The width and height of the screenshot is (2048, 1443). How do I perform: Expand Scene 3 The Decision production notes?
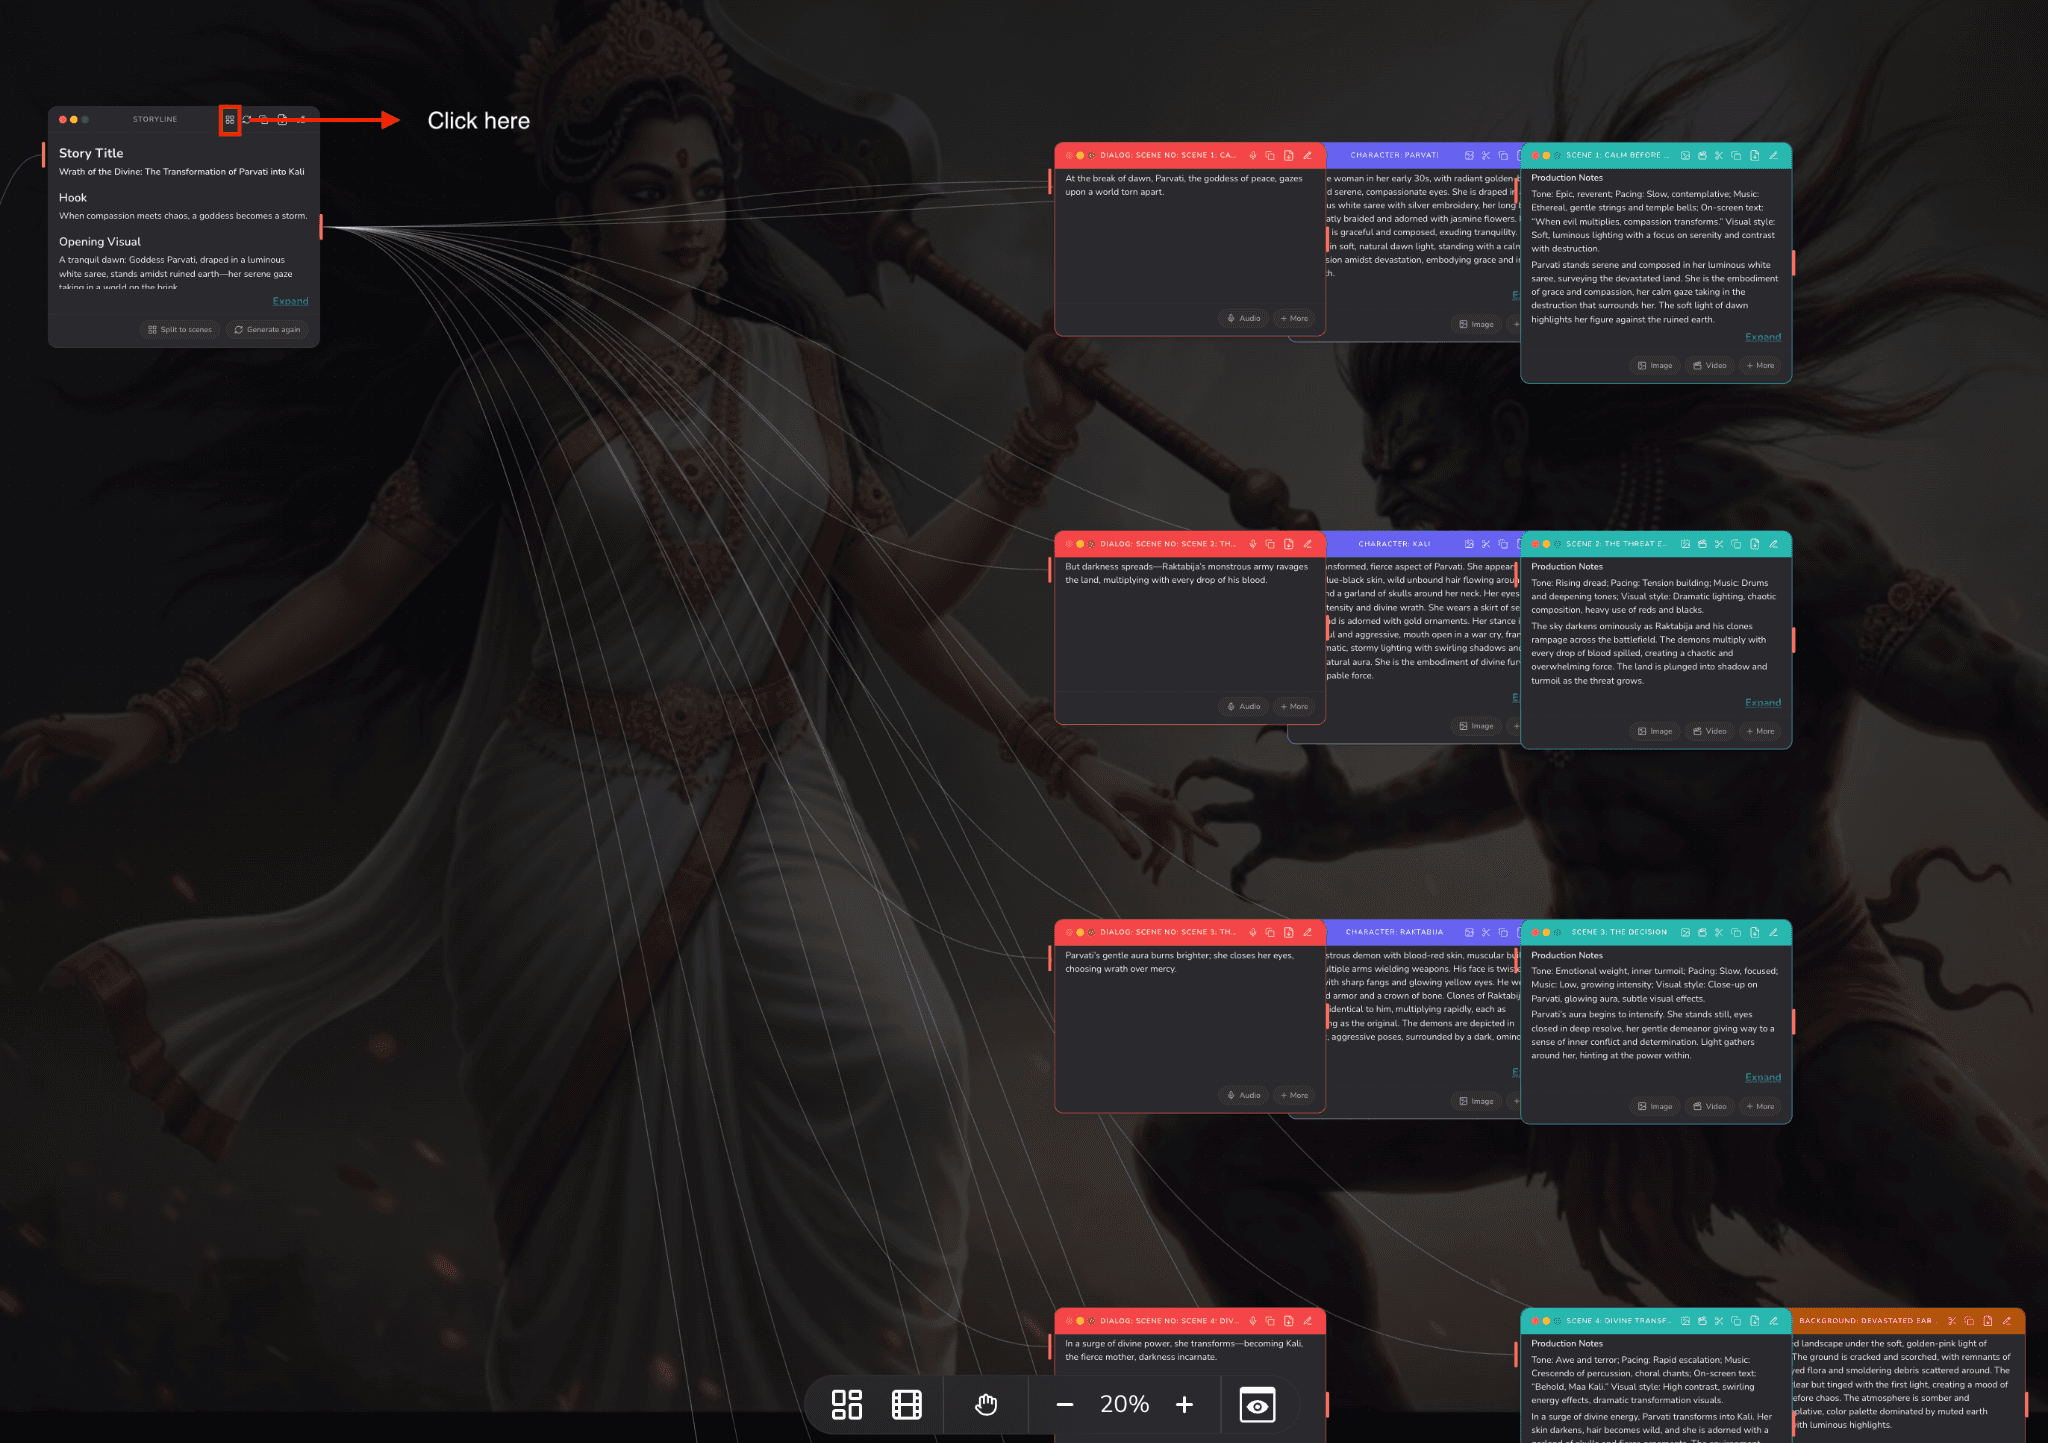pos(1763,1077)
